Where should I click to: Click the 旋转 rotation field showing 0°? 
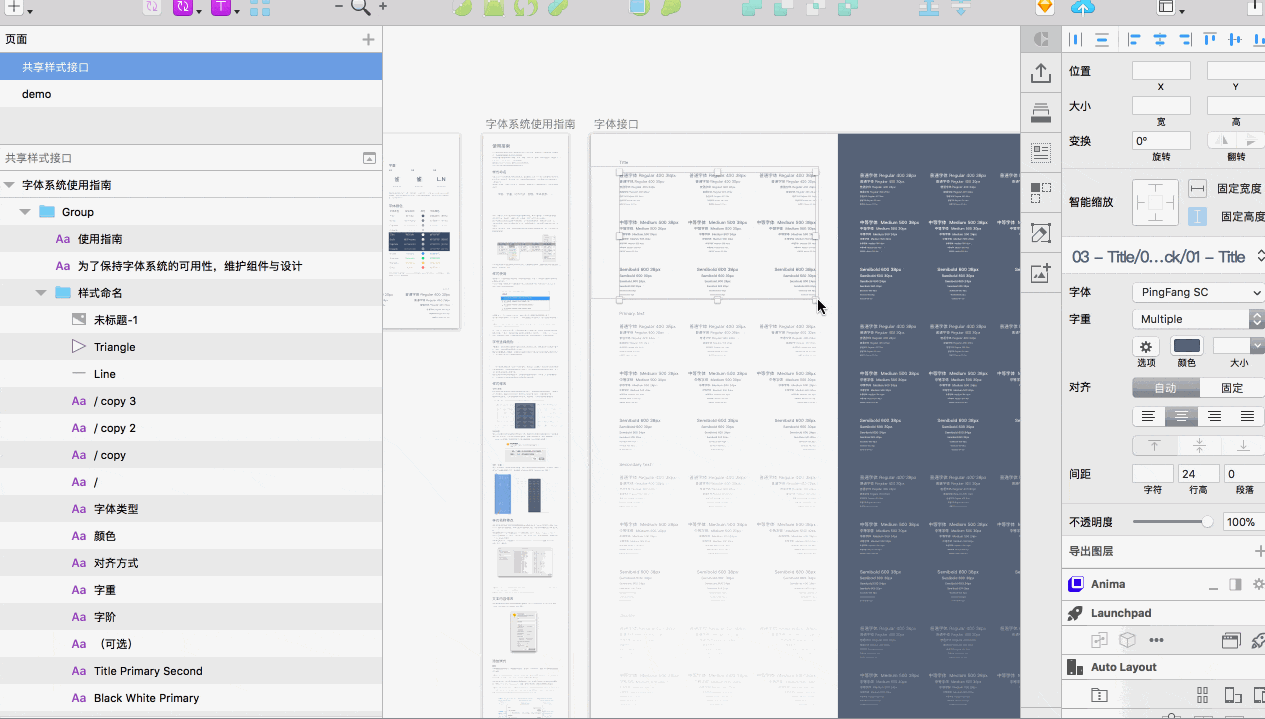pyautogui.click(x=1161, y=141)
